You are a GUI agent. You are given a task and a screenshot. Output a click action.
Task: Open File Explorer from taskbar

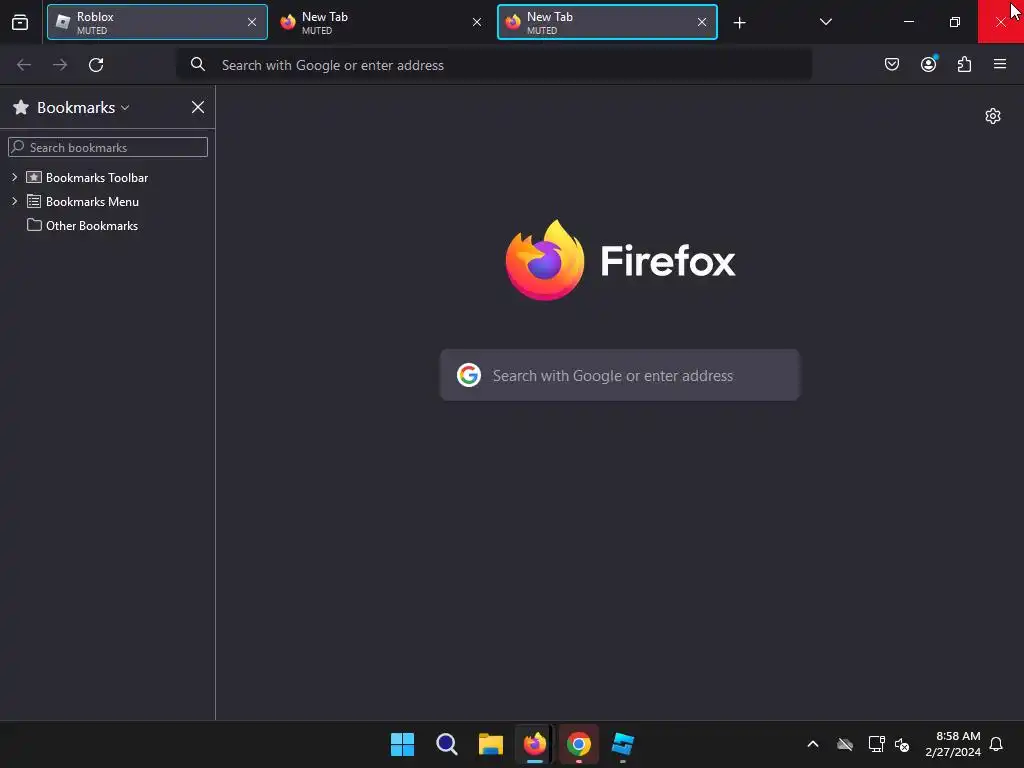click(x=490, y=744)
